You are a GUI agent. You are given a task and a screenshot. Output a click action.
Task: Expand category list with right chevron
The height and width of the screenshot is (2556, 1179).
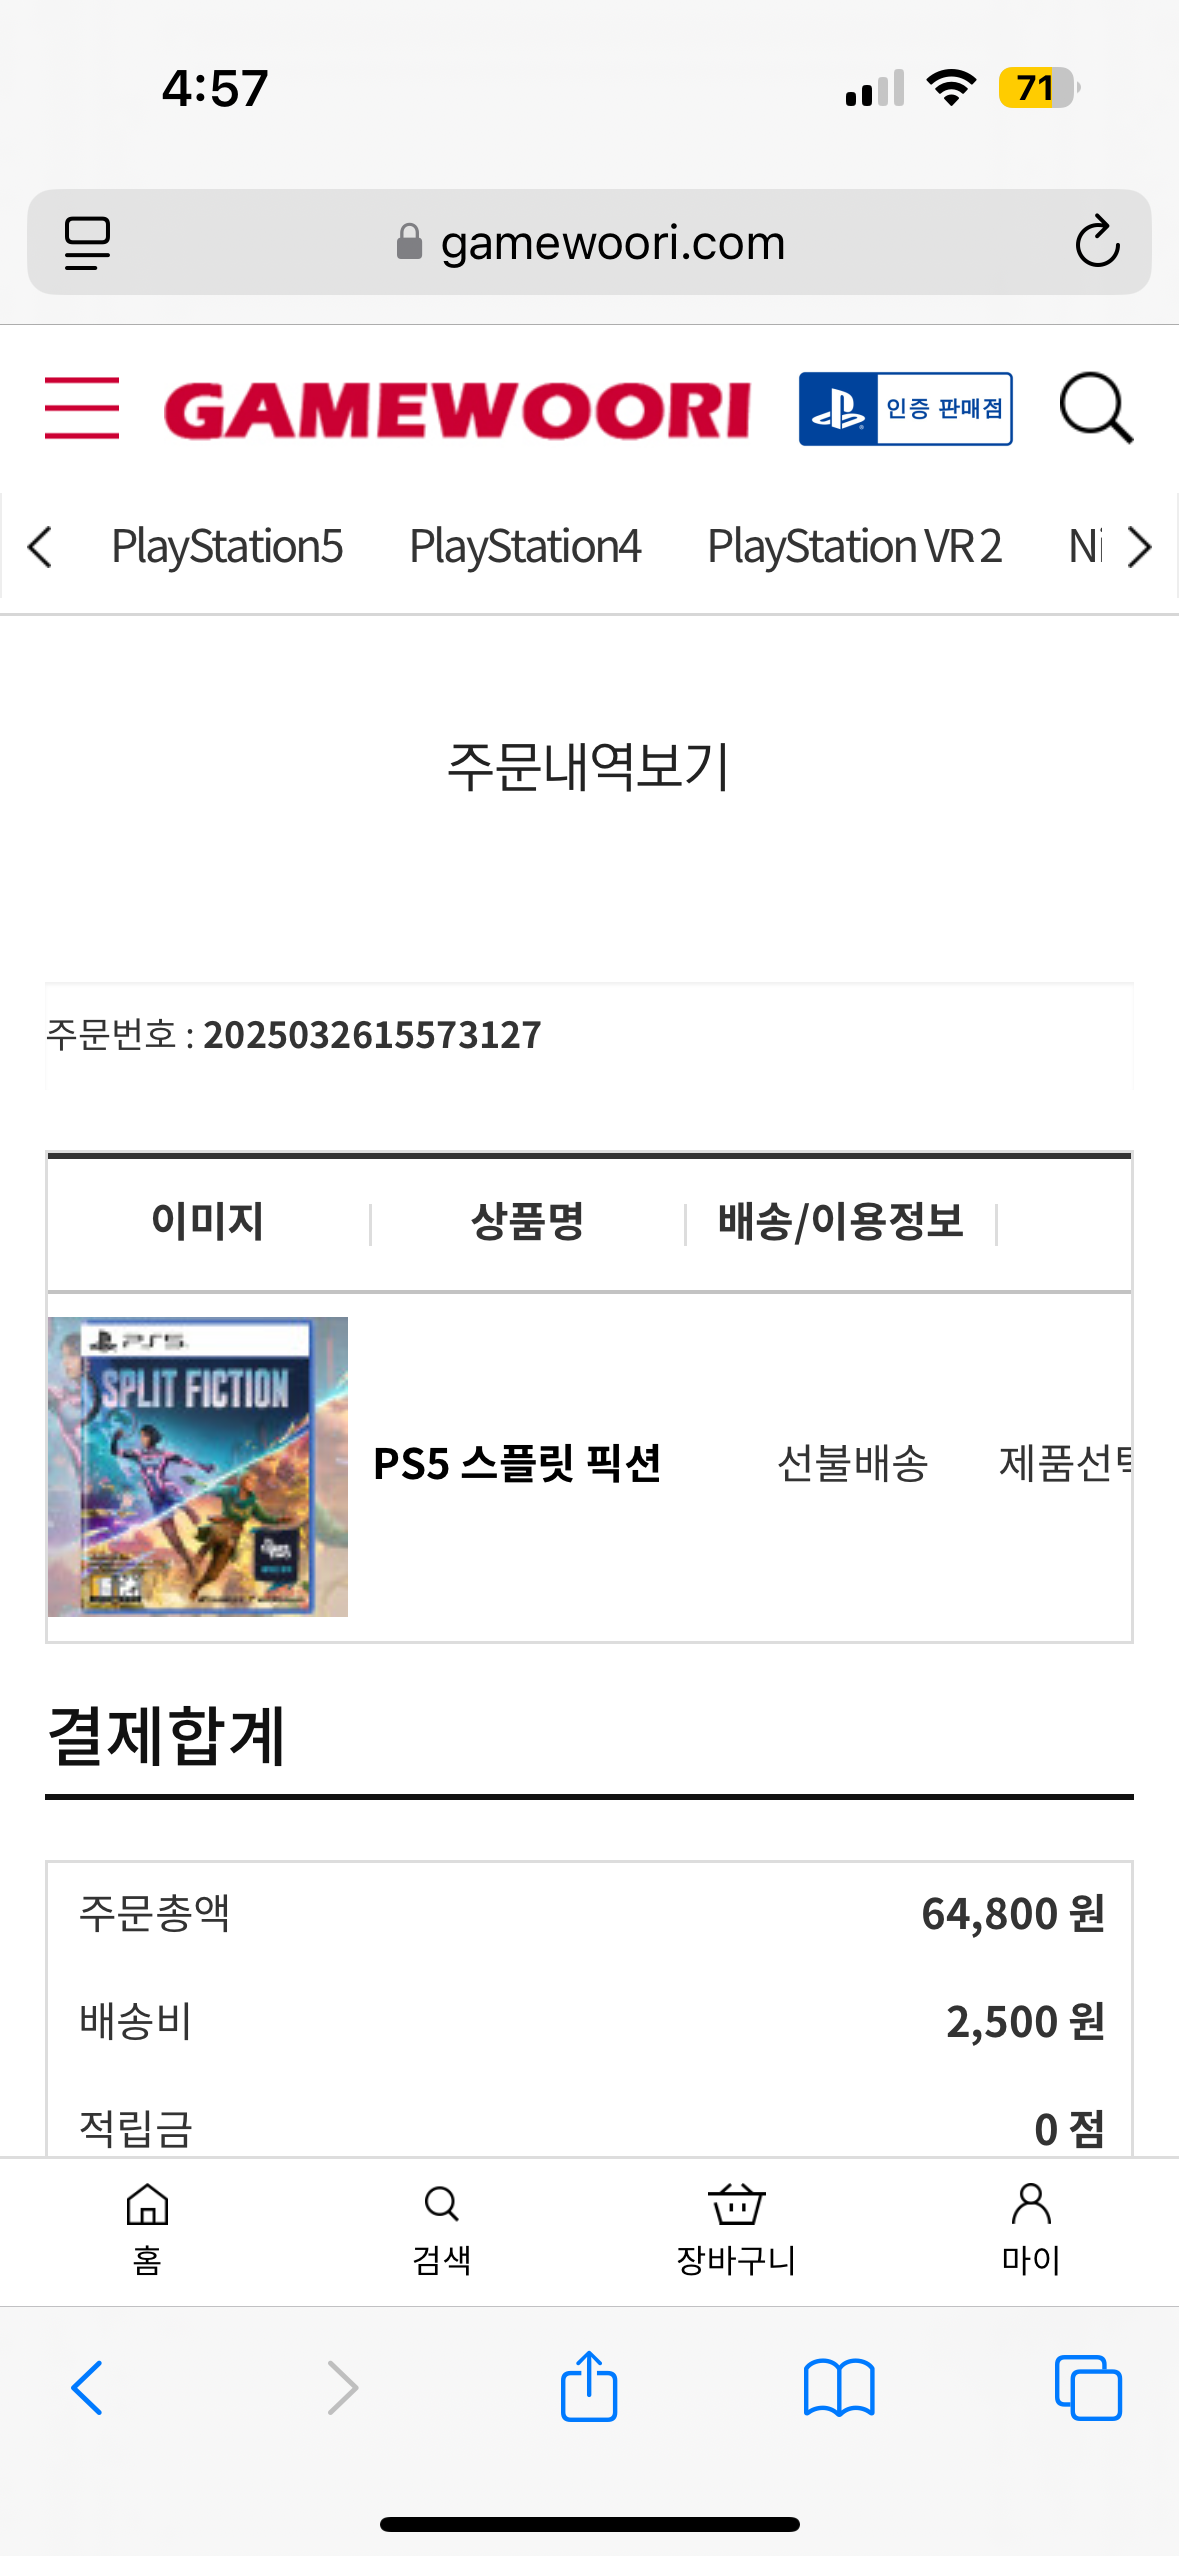click(1139, 547)
